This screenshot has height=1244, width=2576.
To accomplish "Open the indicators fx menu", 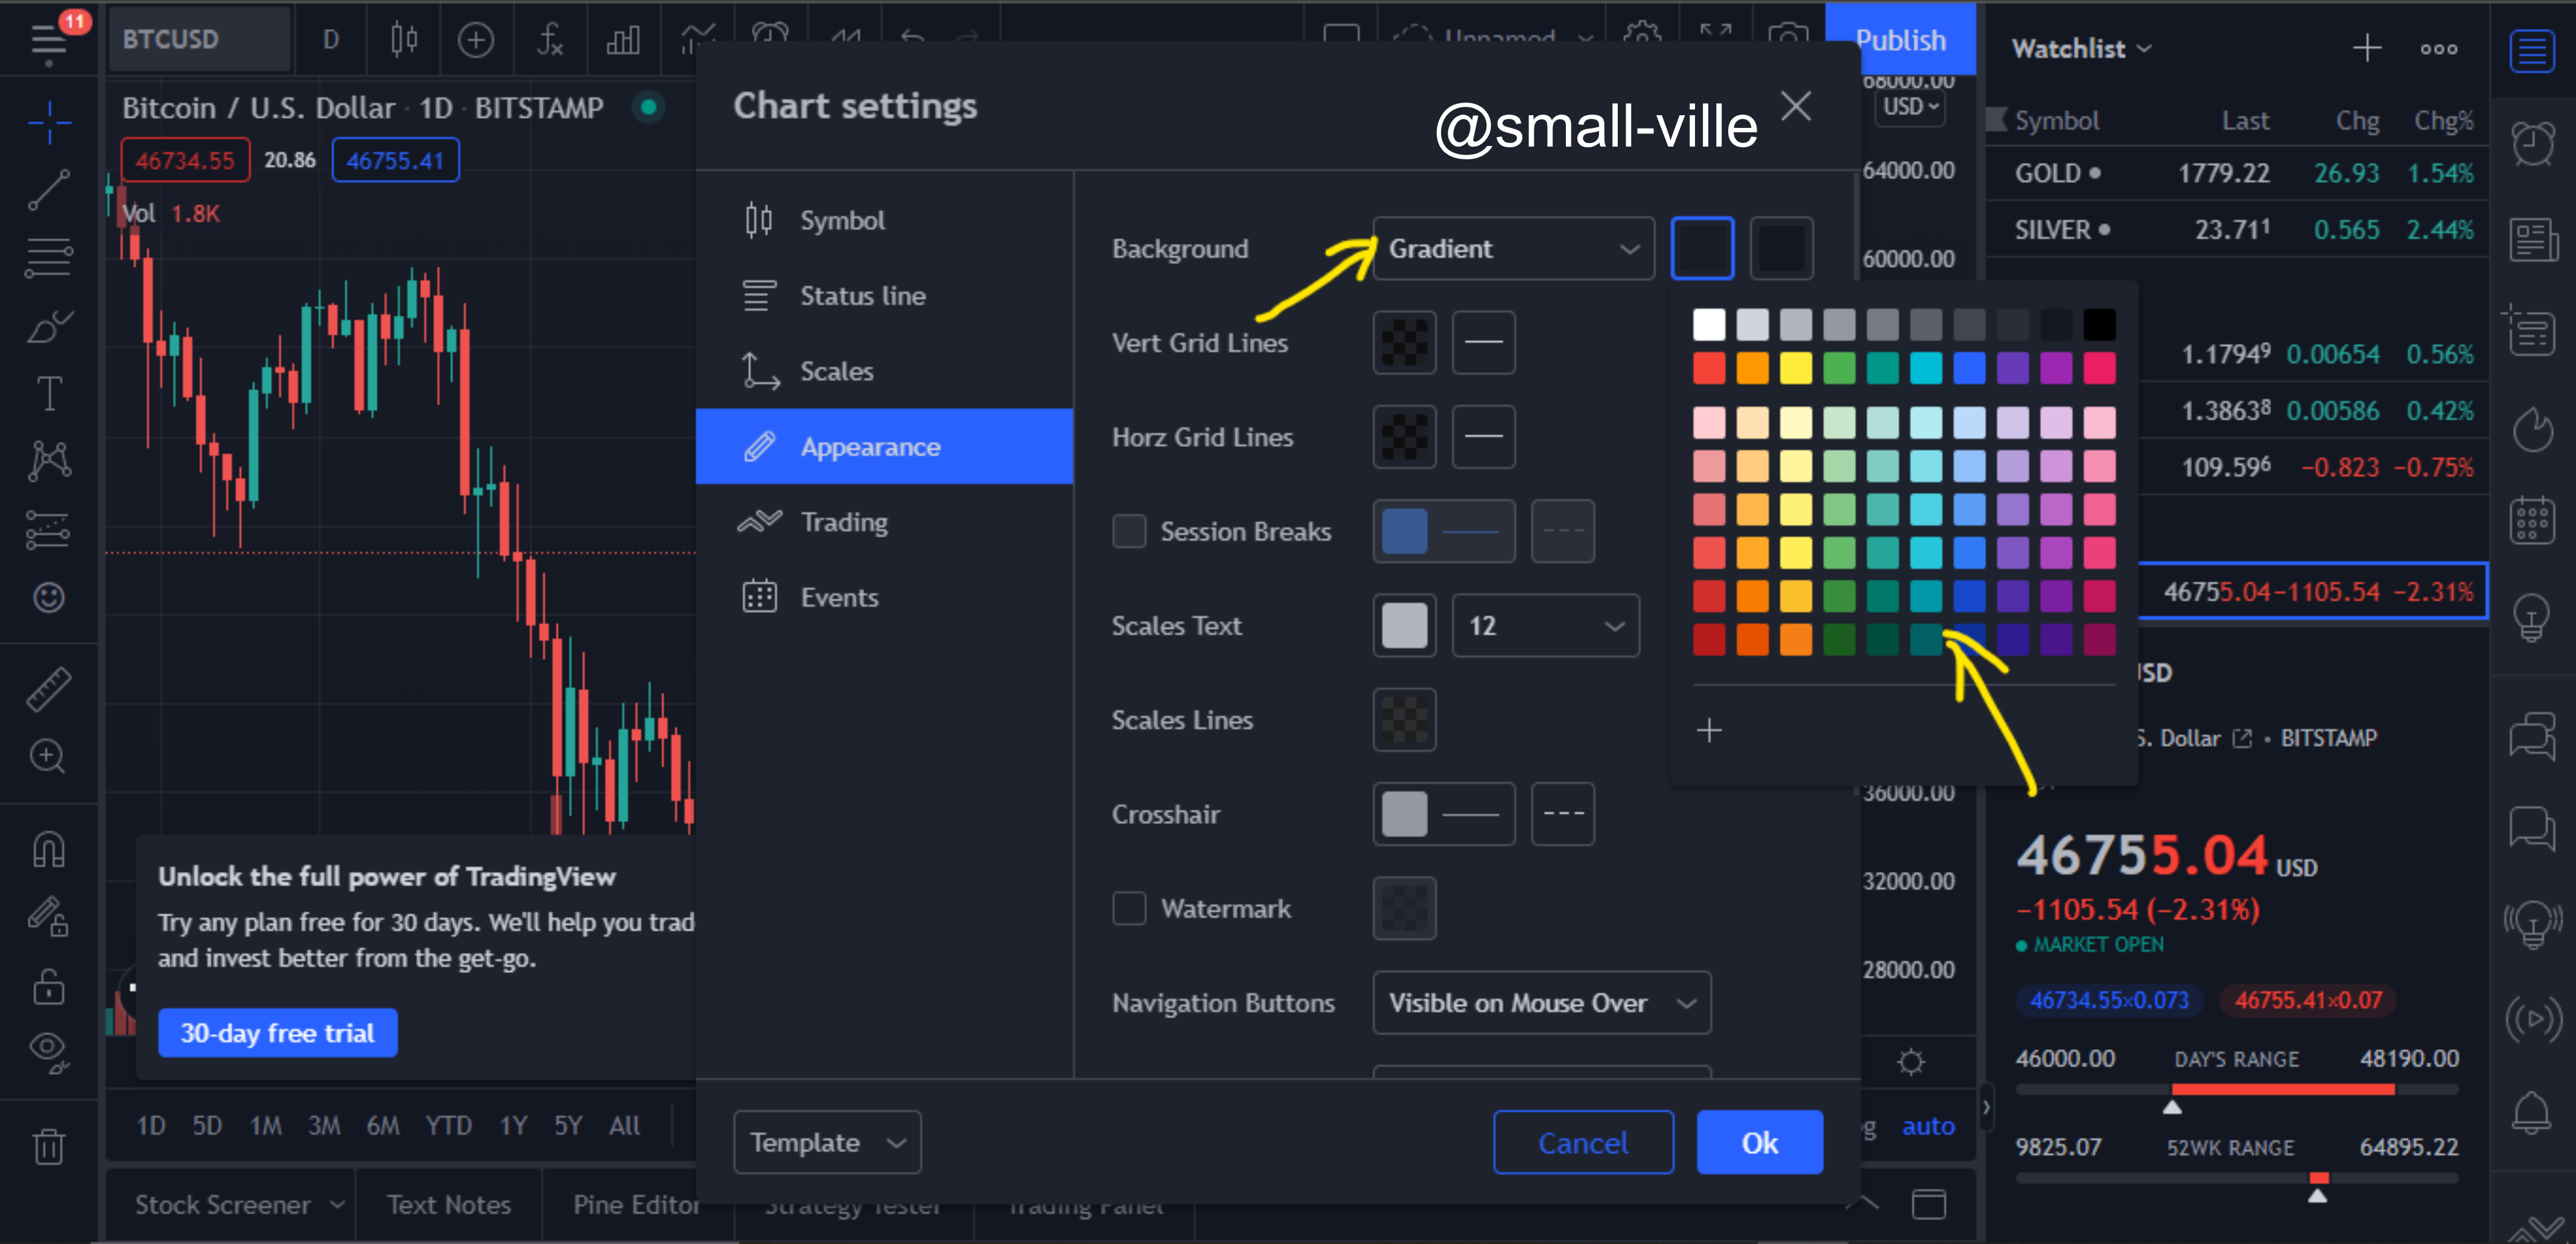I will click(549, 40).
